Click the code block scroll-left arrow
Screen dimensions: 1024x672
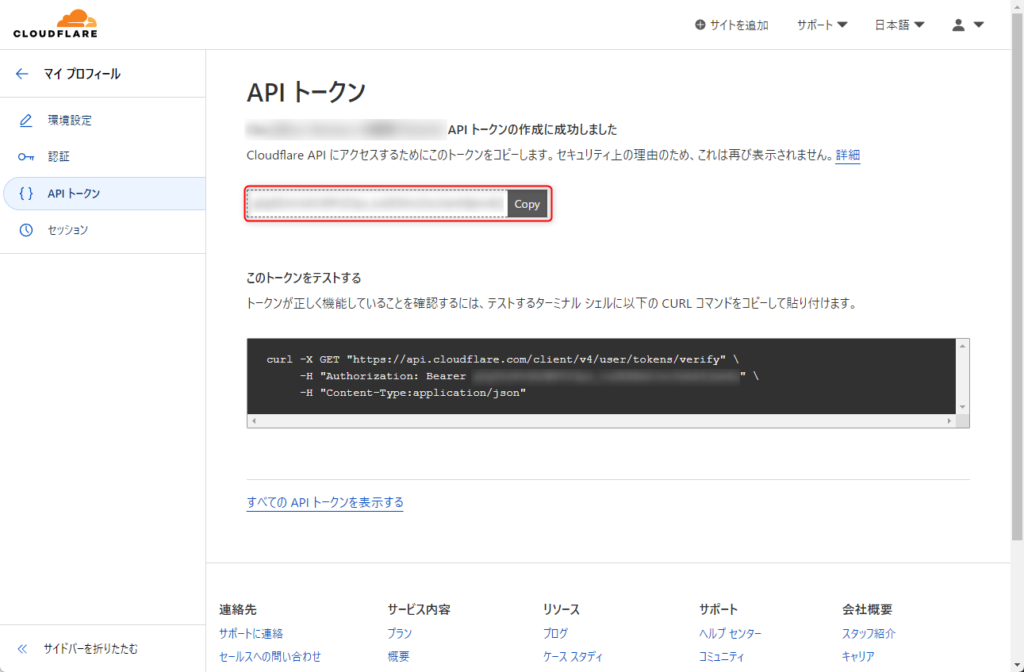click(254, 421)
